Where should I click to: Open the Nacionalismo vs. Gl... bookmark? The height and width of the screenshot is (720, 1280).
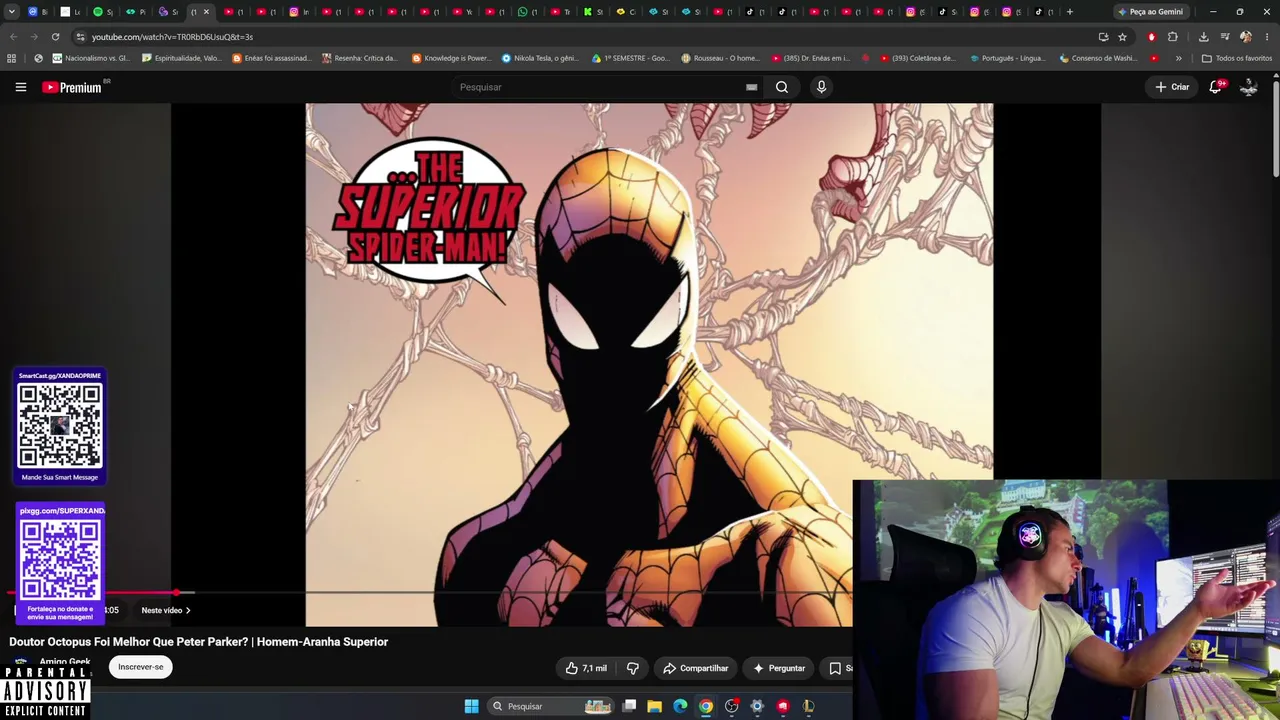pos(91,58)
